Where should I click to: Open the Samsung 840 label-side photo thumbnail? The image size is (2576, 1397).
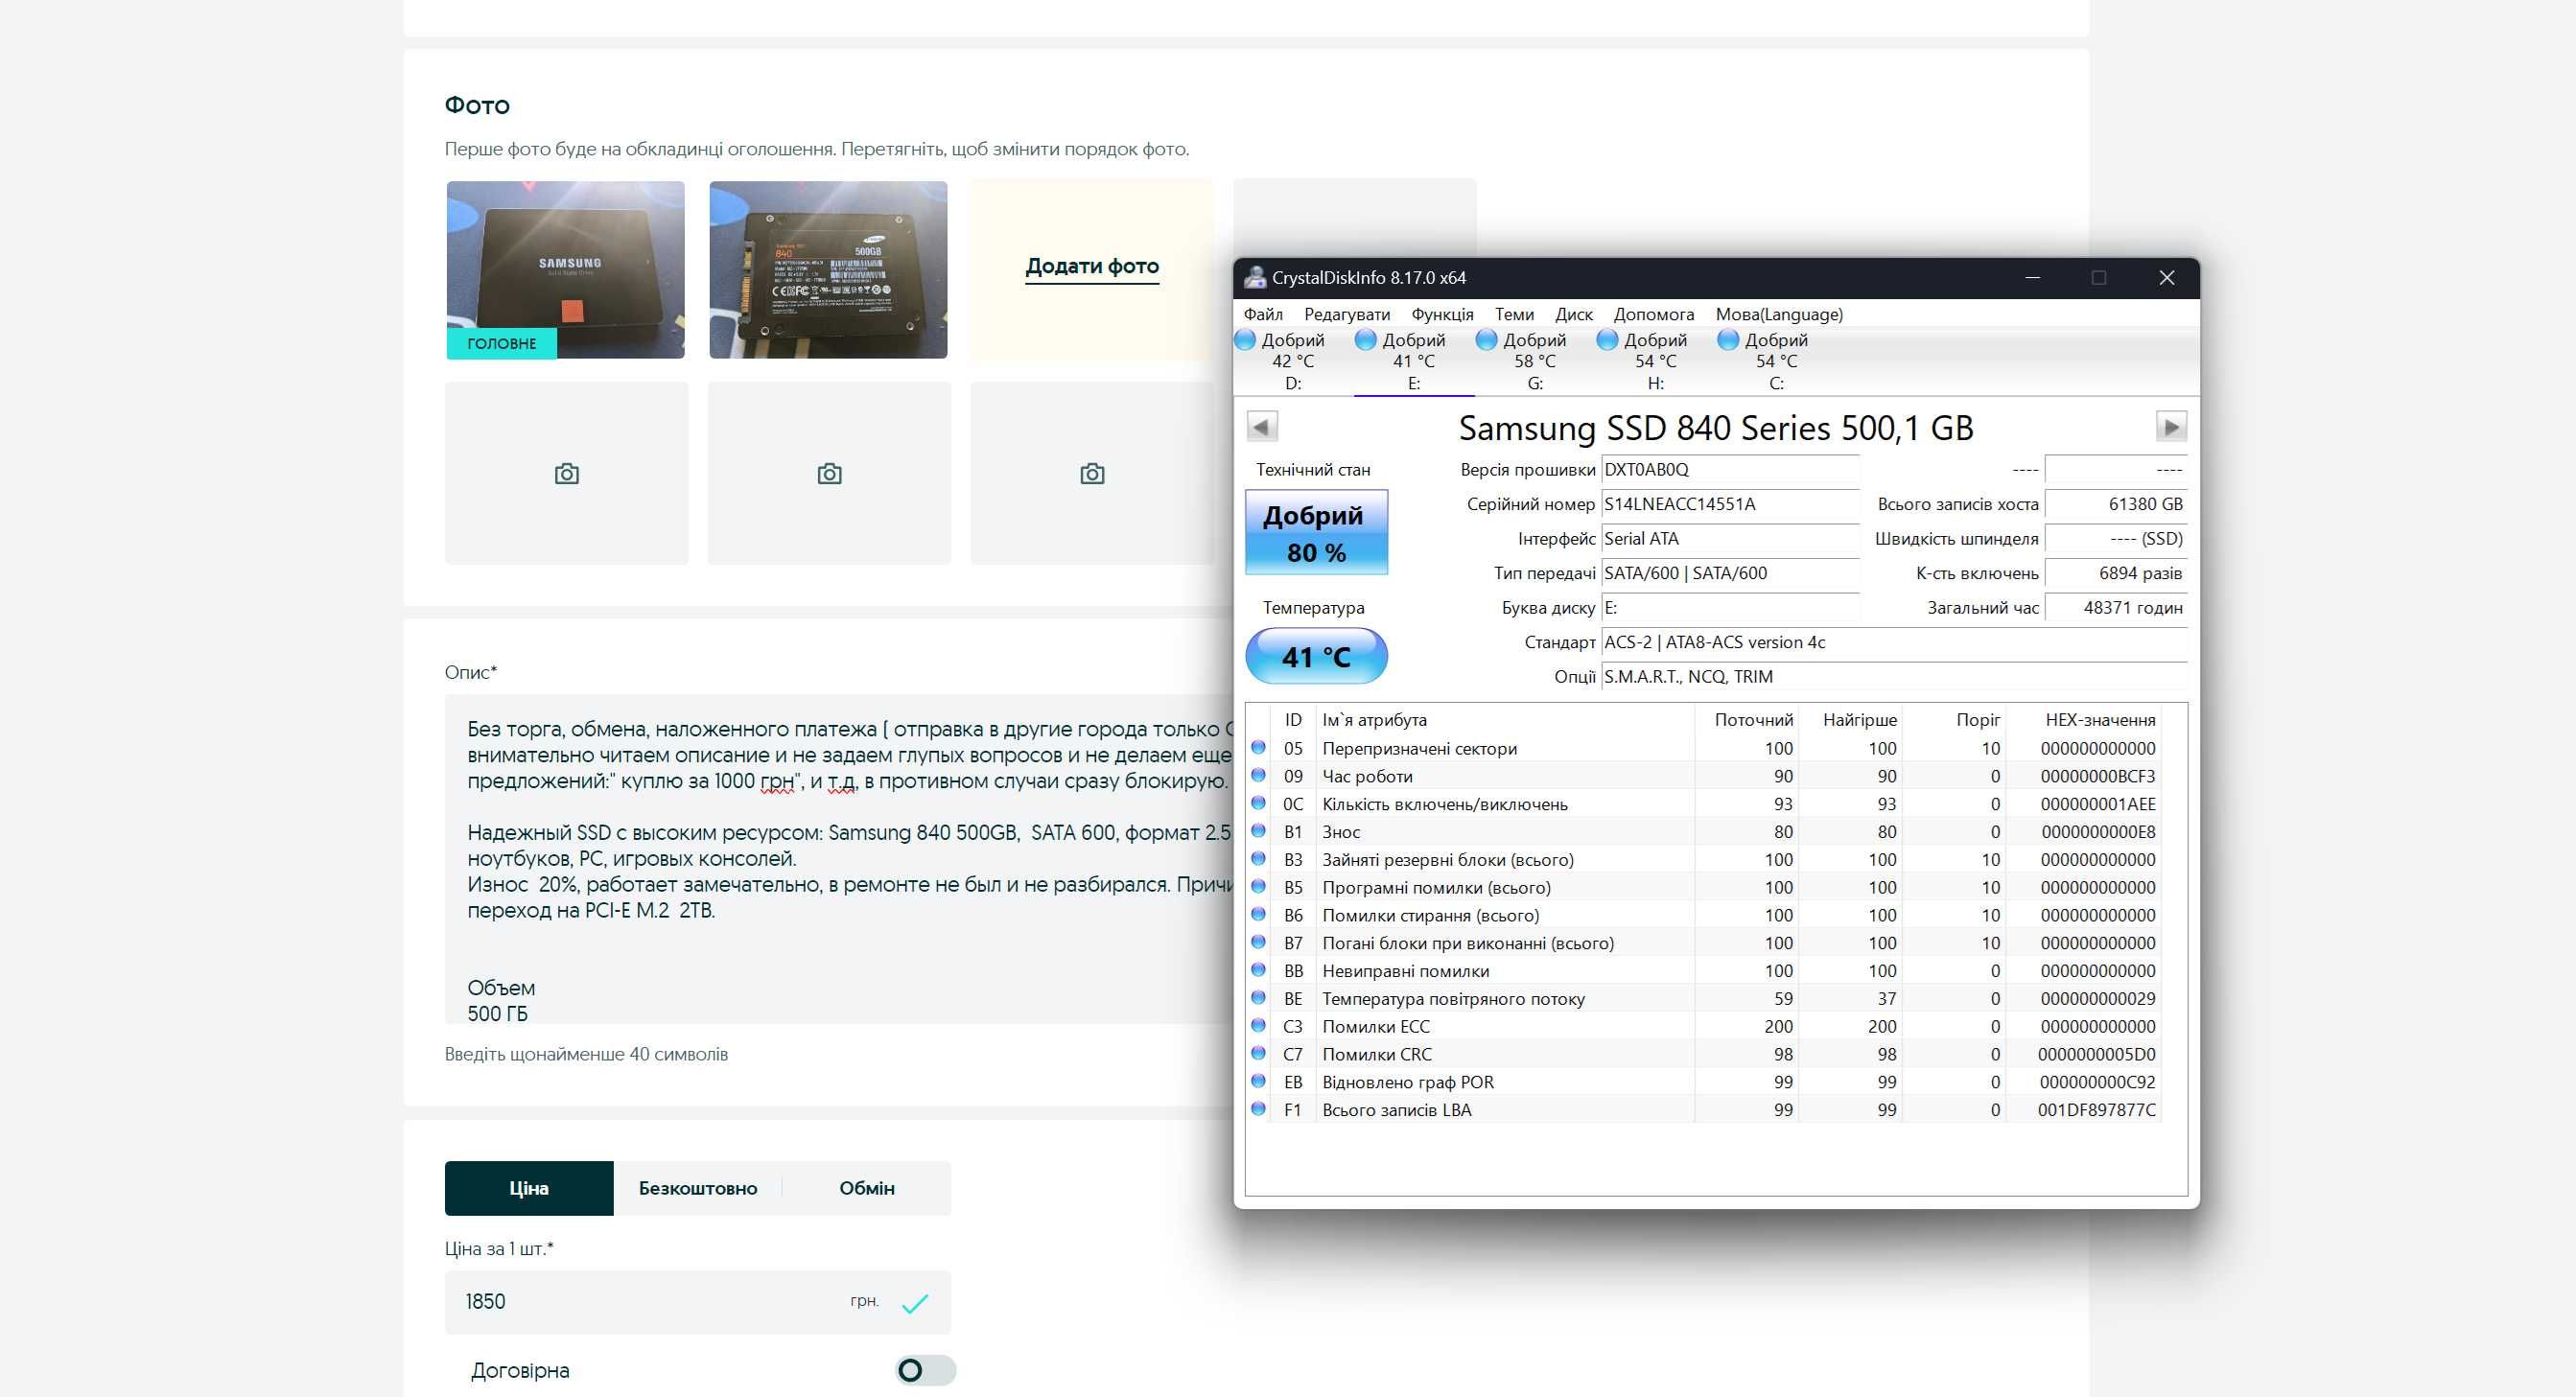click(x=828, y=269)
